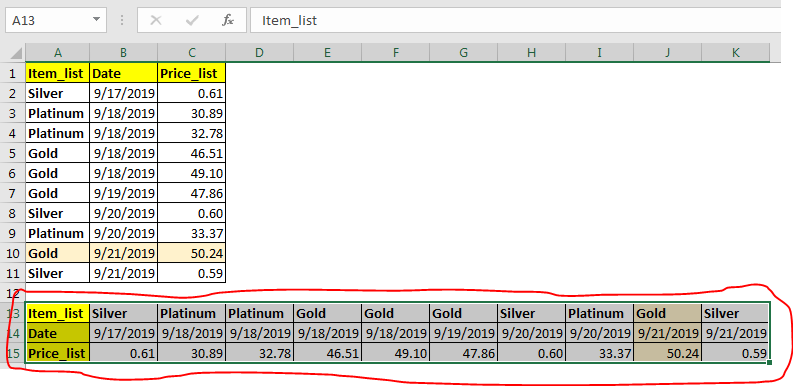Select column D header
793x386 pixels.
[x=259, y=53]
